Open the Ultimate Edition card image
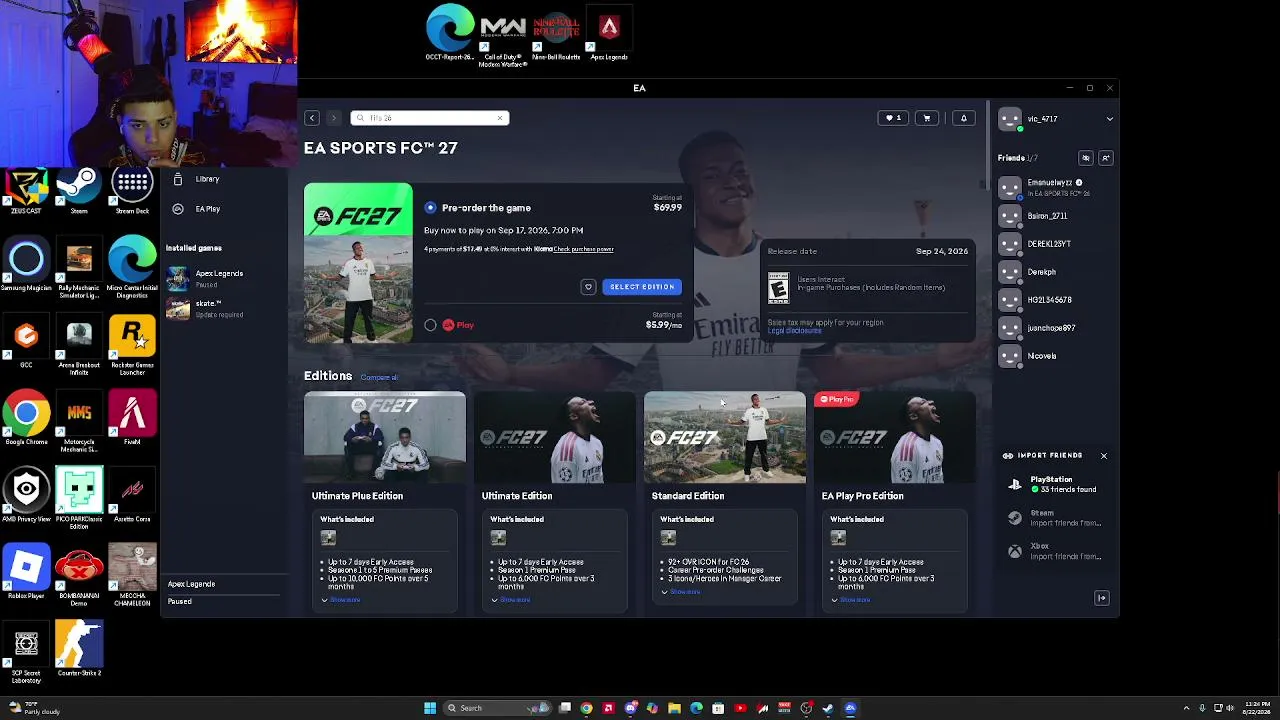The width and height of the screenshot is (1280, 720). click(555, 437)
